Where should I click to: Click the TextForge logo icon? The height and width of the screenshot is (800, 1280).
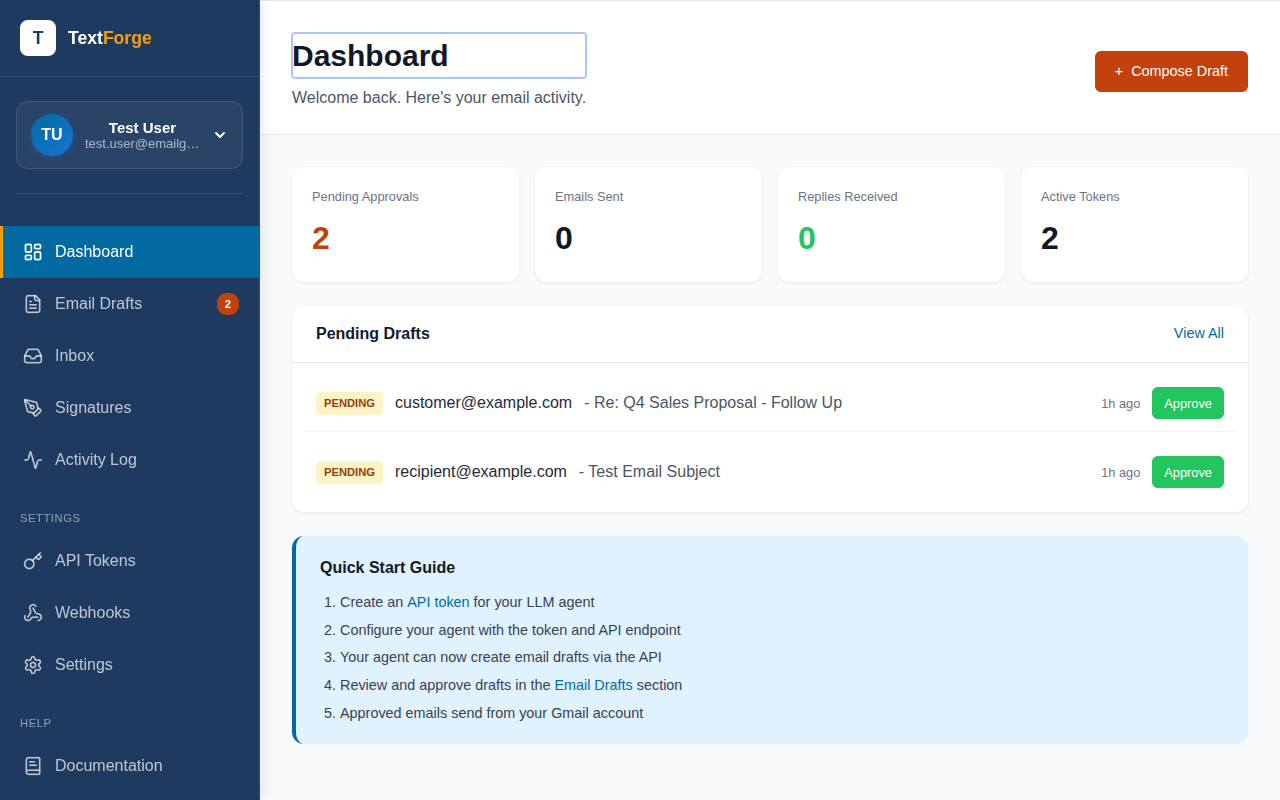pos(38,38)
